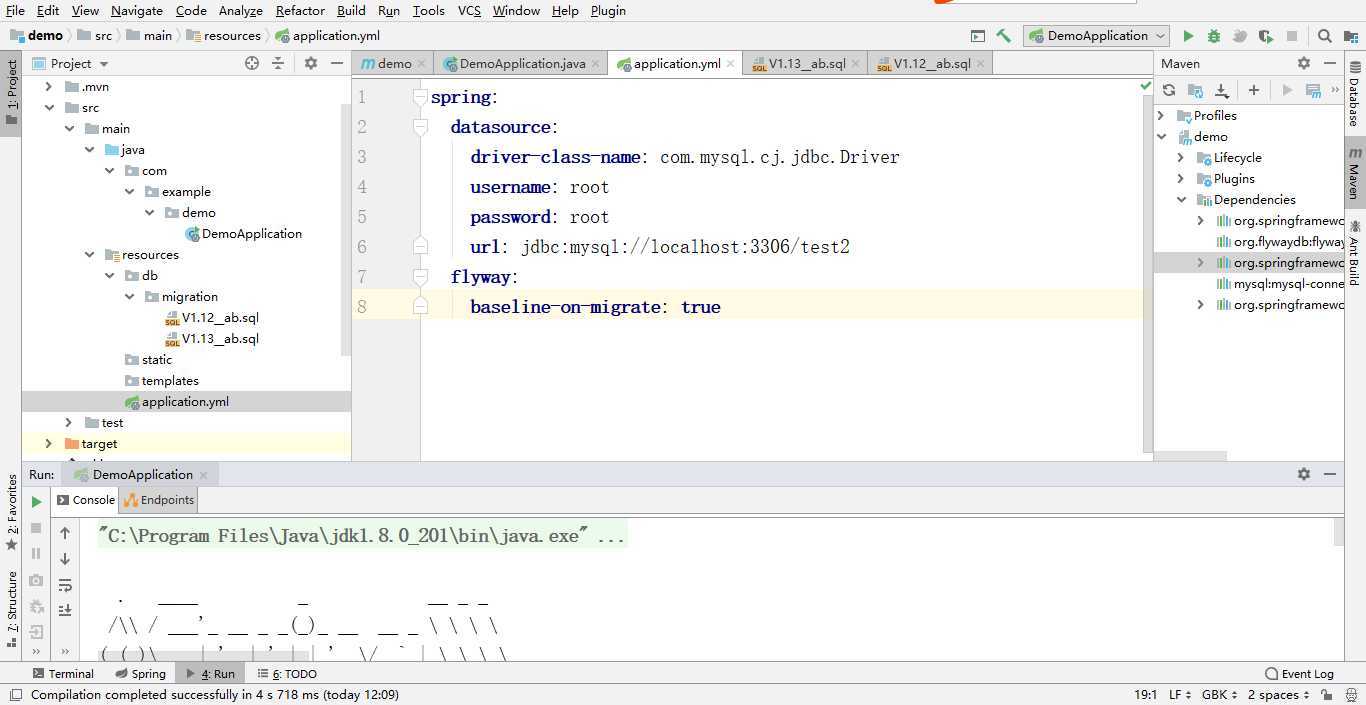The height and width of the screenshot is (705, 1366).
Task: Run with coverage icon in toolbar
Action: (1266, 36)
